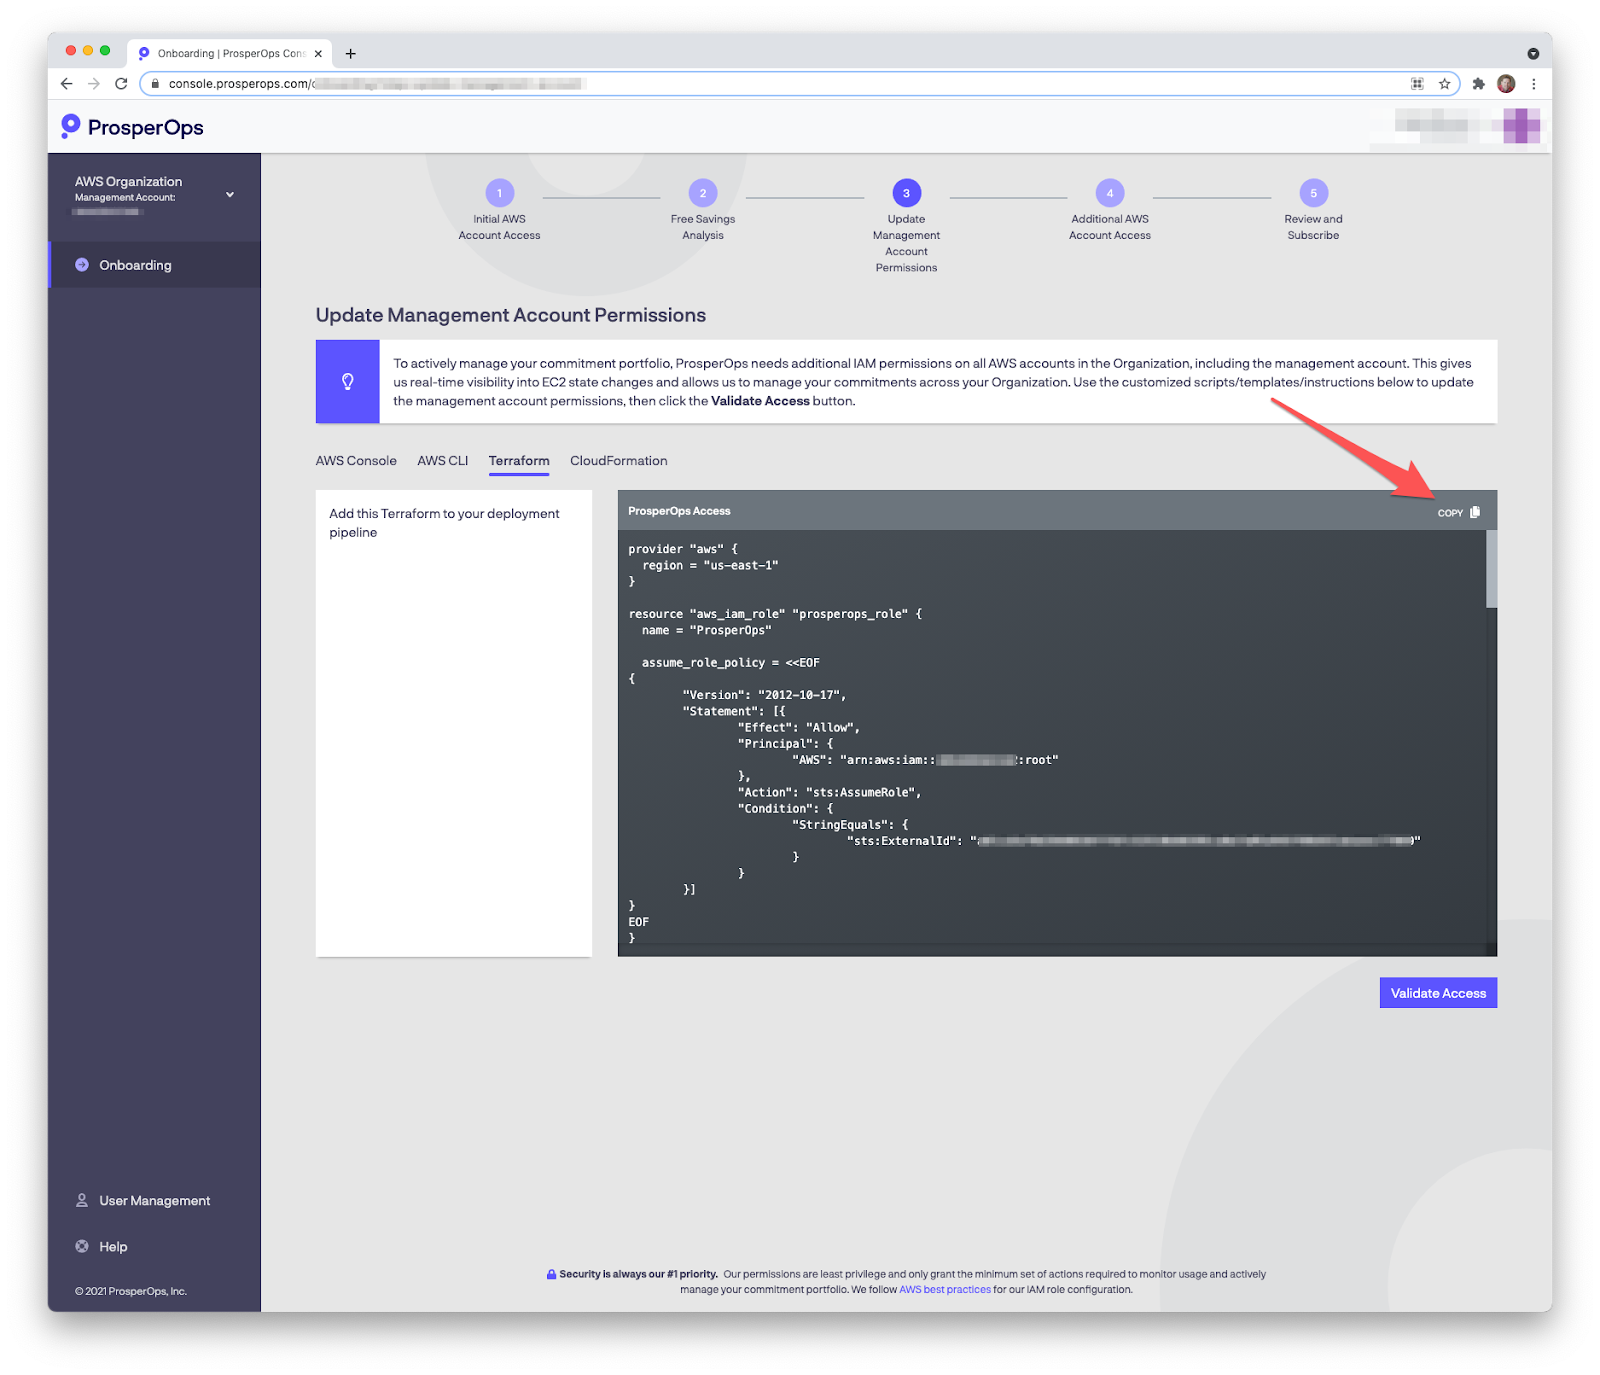
Task: Click the browser forward arrow
Action: pyautogui.click(x=94, y=84)
